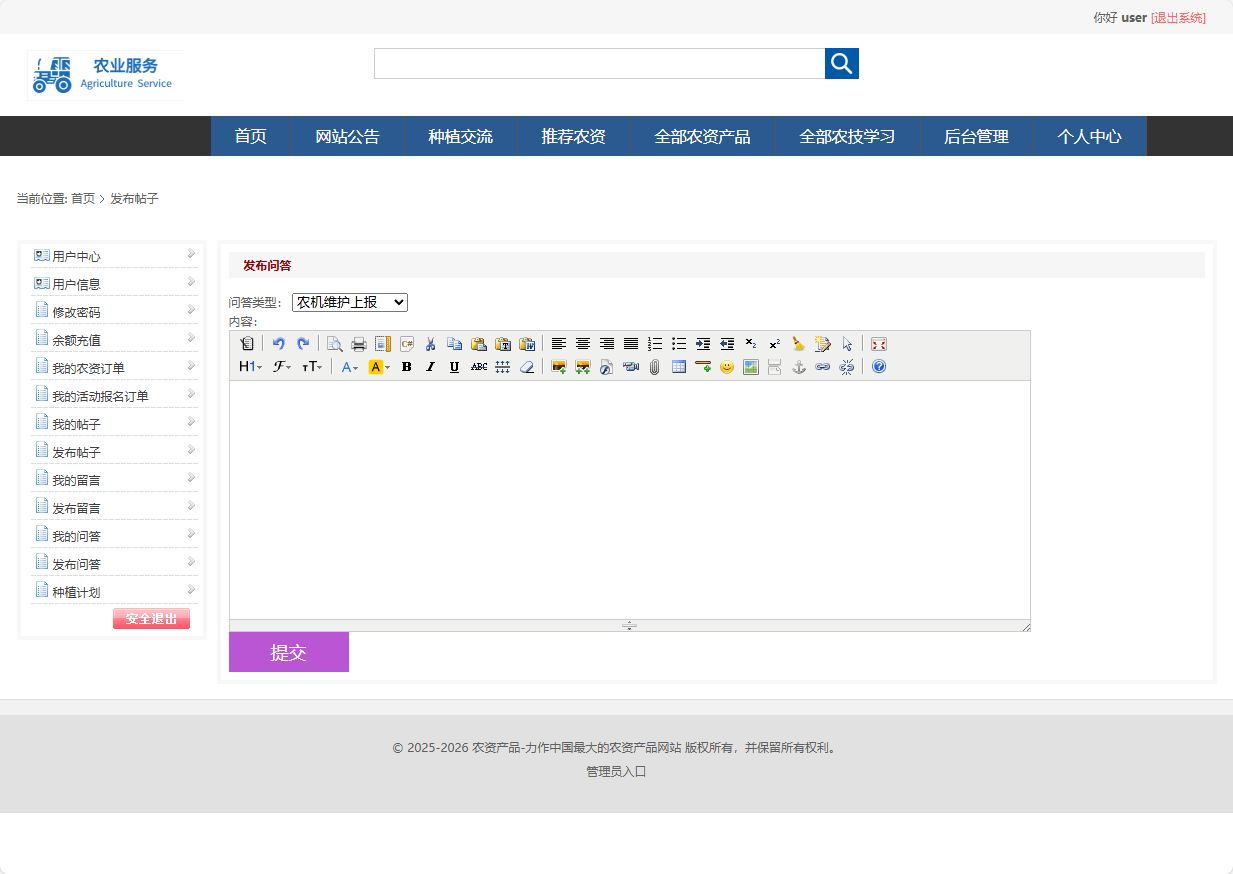Submit the form with the 提交 button

289,651
